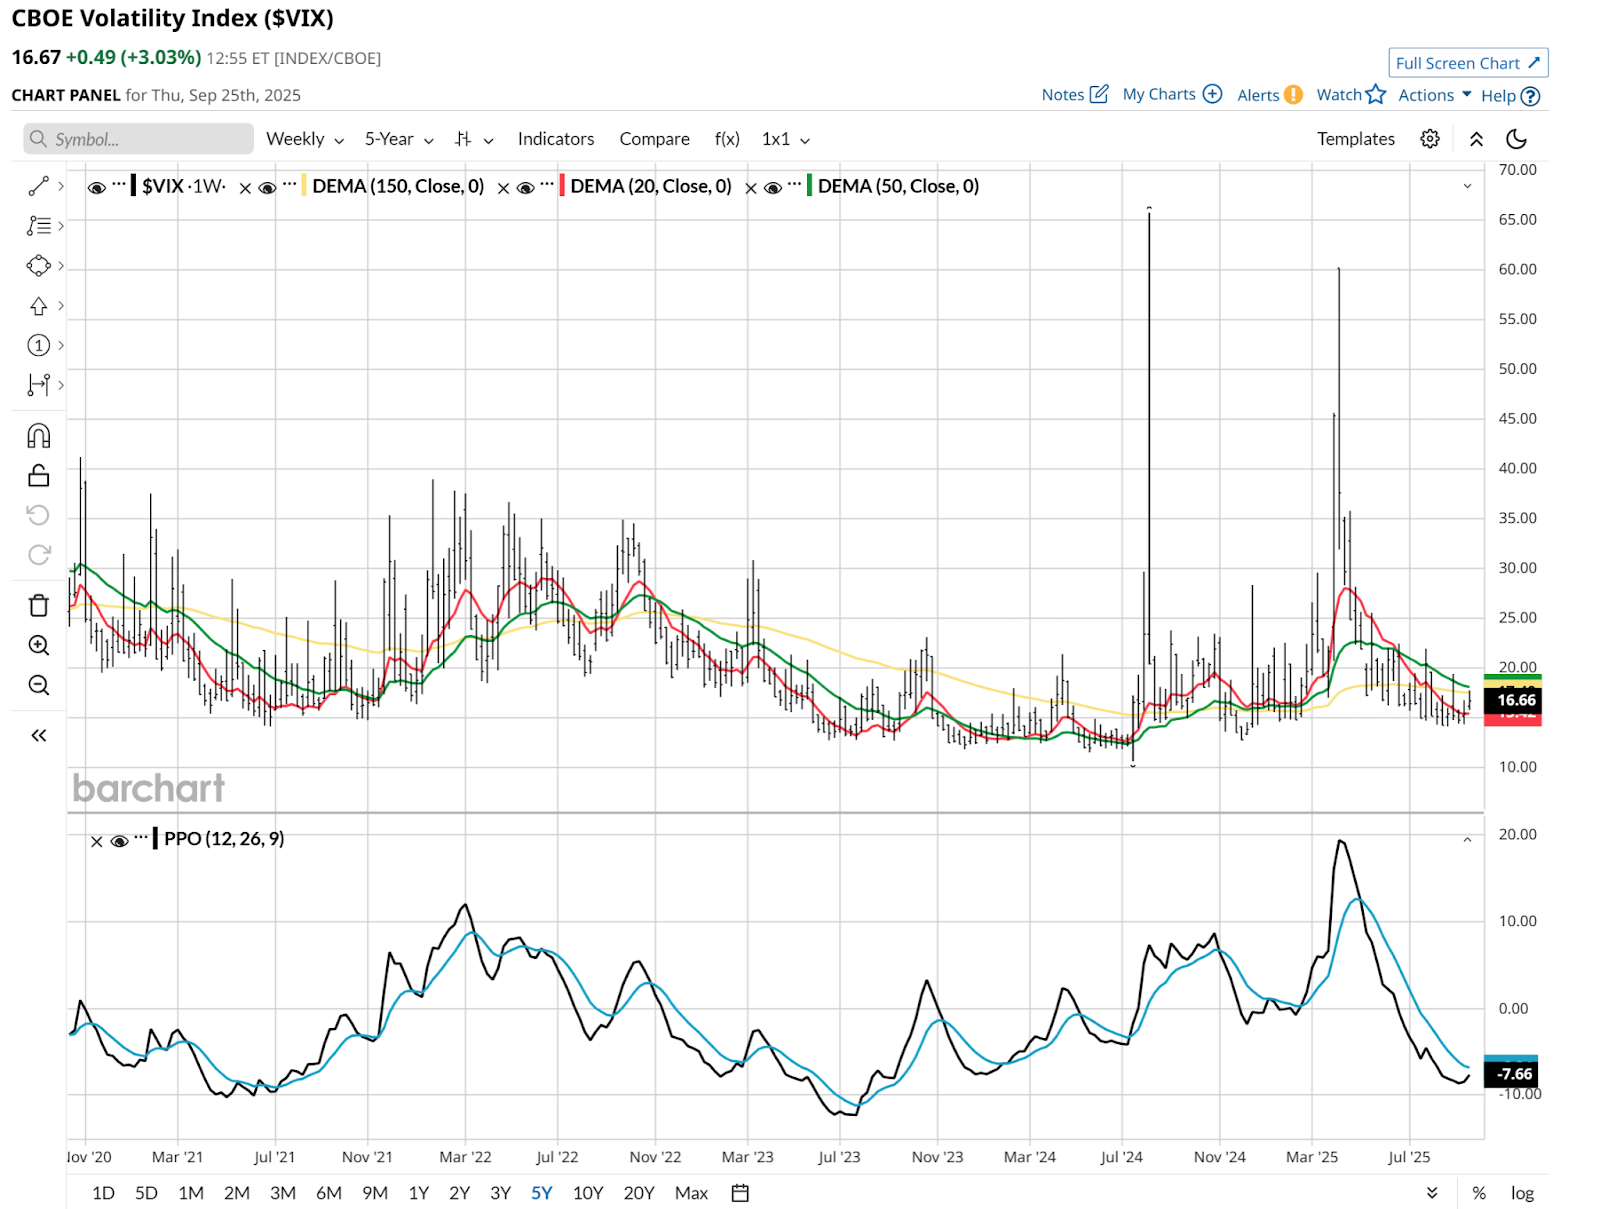Hide the PPO (12, 26, 9) indicator

pyautogui.click(x=120, y=841)
